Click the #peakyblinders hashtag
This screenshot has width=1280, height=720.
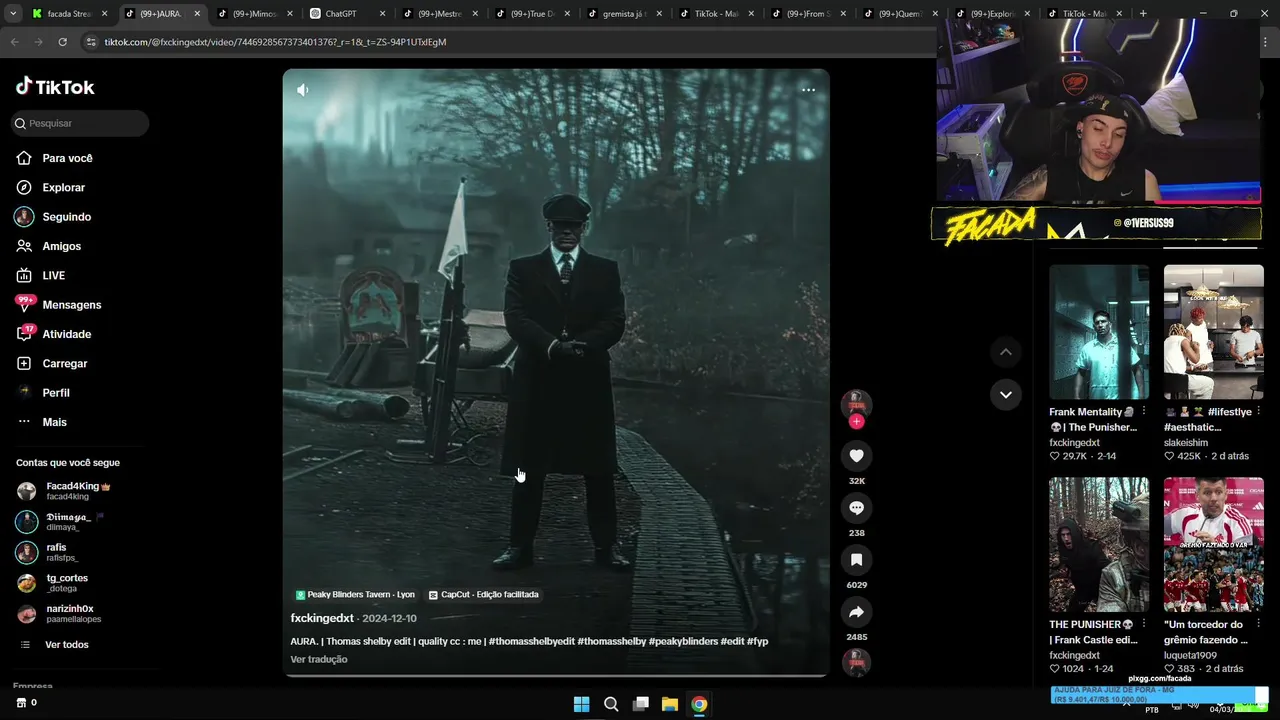(683, 641)
